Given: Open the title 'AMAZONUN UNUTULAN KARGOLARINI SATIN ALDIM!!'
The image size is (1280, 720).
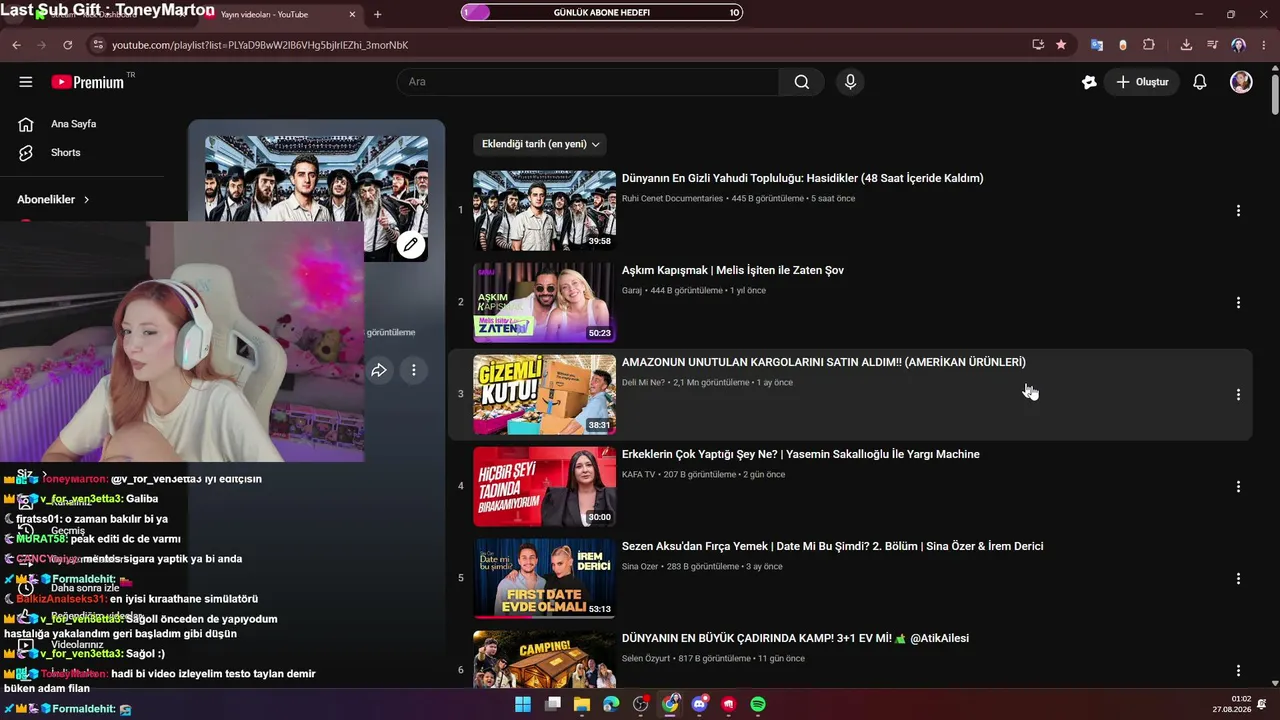Looking at the screenshot, I should pos(824,362).
